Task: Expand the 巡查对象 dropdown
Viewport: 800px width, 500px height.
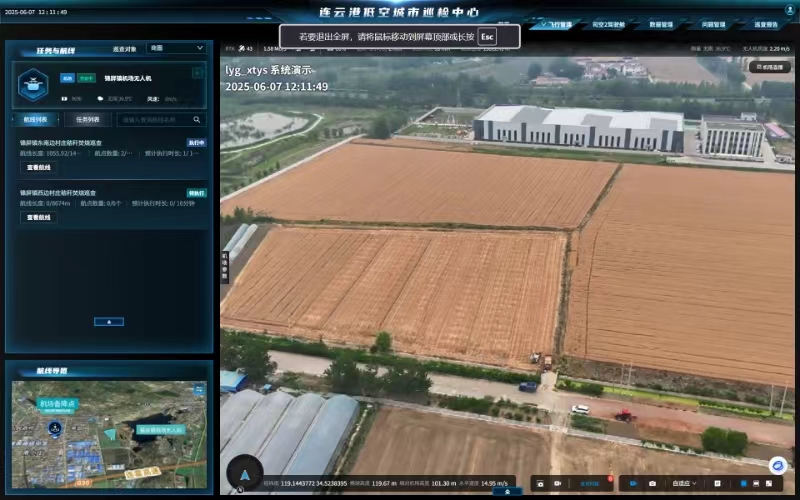Action: click(177, 48)
